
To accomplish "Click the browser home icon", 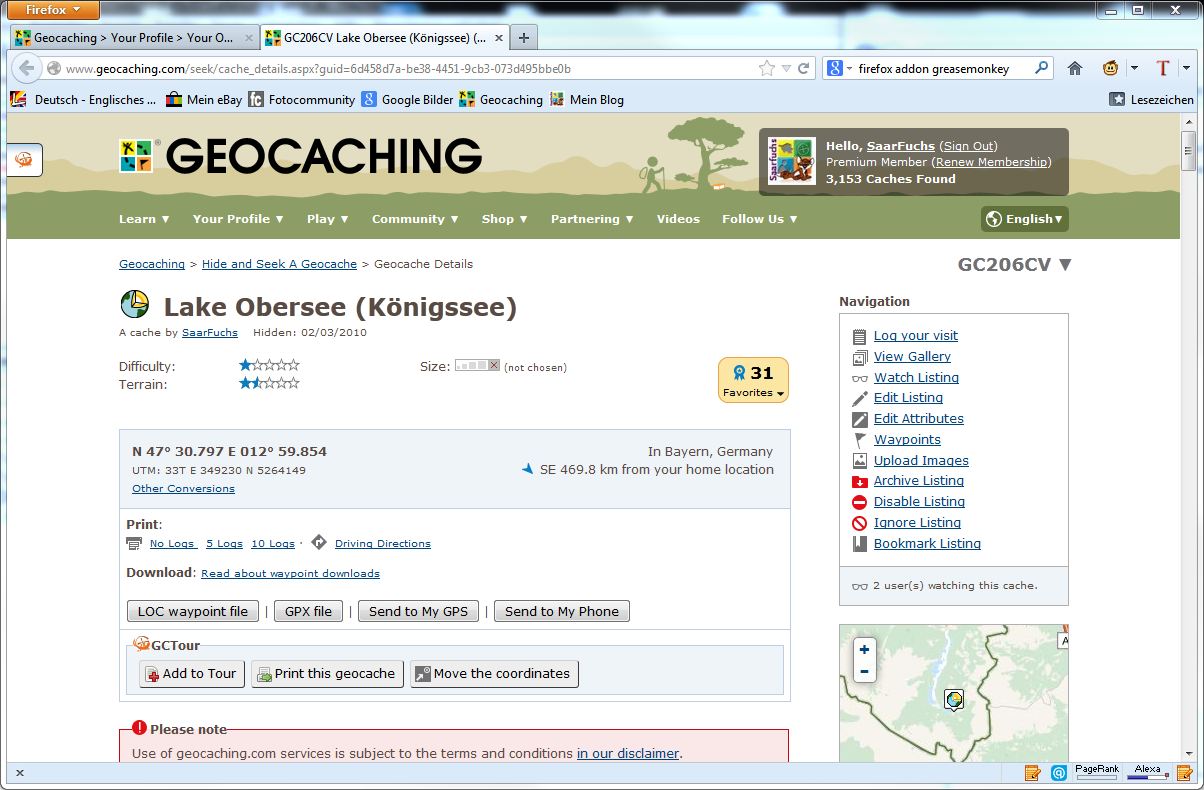I will tap(1075, 69).
